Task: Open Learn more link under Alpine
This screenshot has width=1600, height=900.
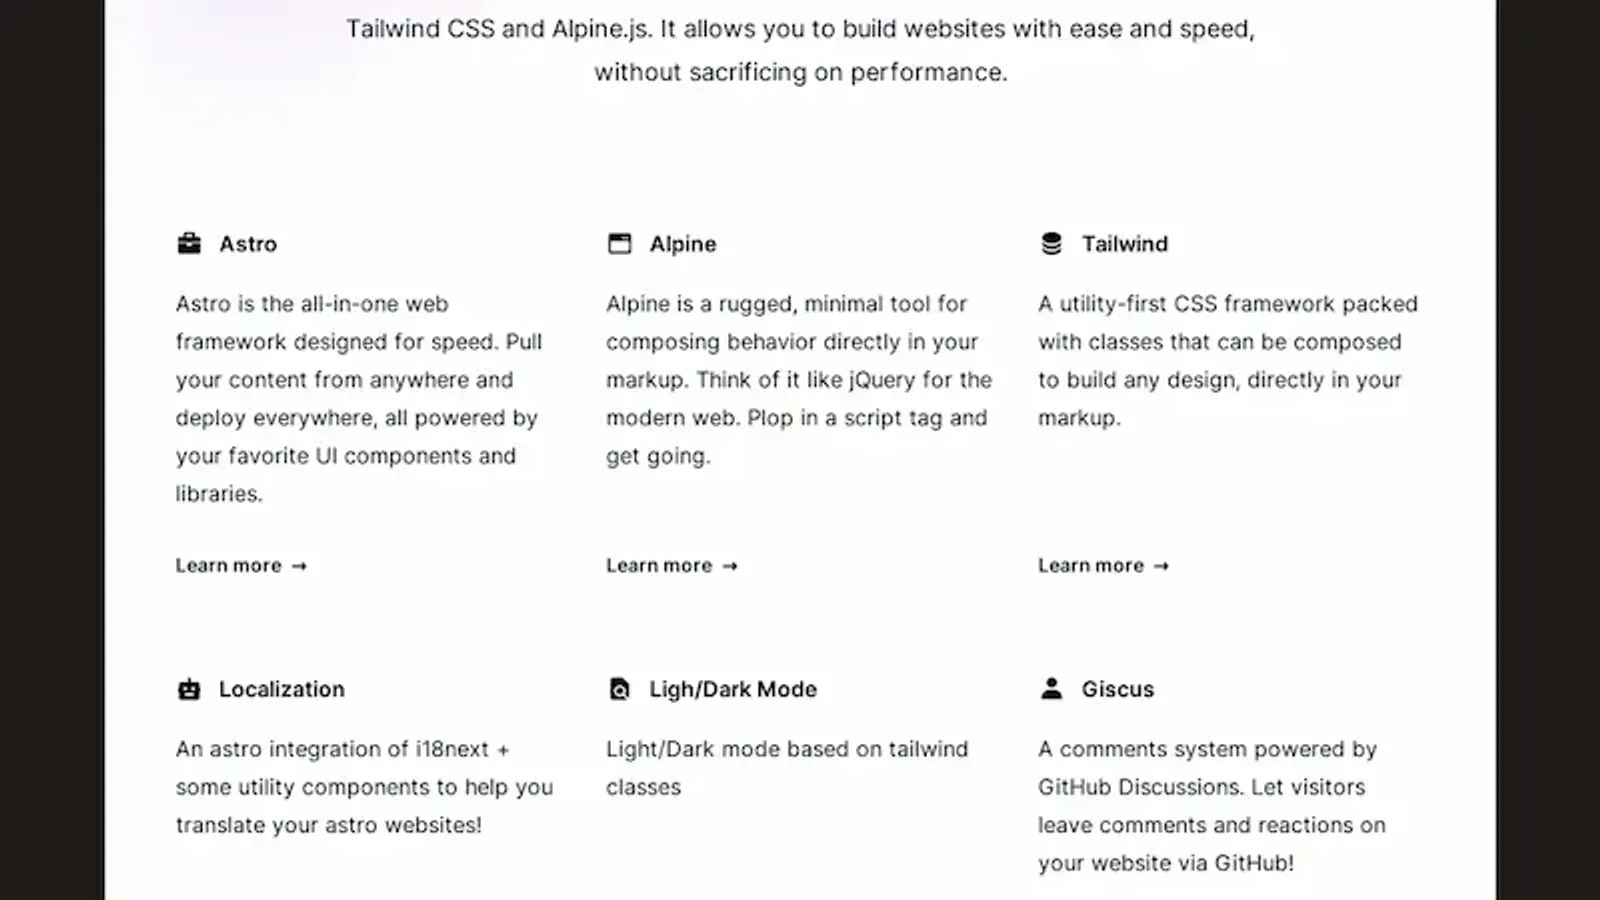Action: [x=671, y=566]
